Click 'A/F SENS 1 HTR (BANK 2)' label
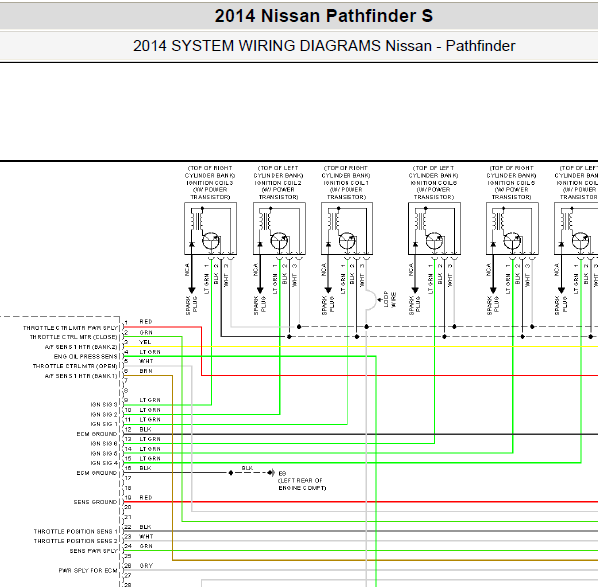 pos(81,347)
